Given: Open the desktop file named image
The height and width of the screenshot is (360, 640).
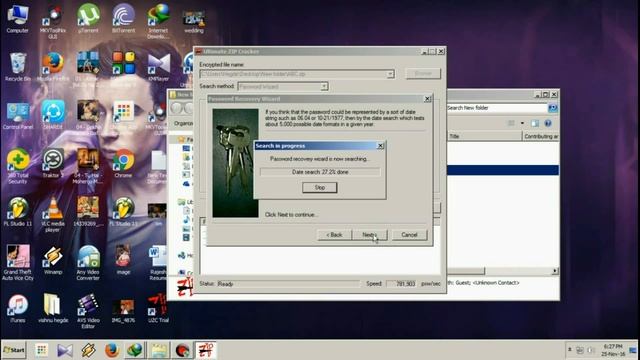Looking at the screenshot, I should 123,260.
